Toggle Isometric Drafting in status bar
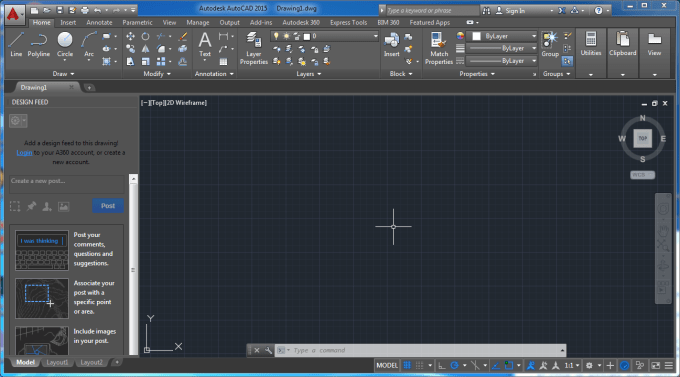The height and width of the screenshot is (377, 680). [x=475, y=366]
